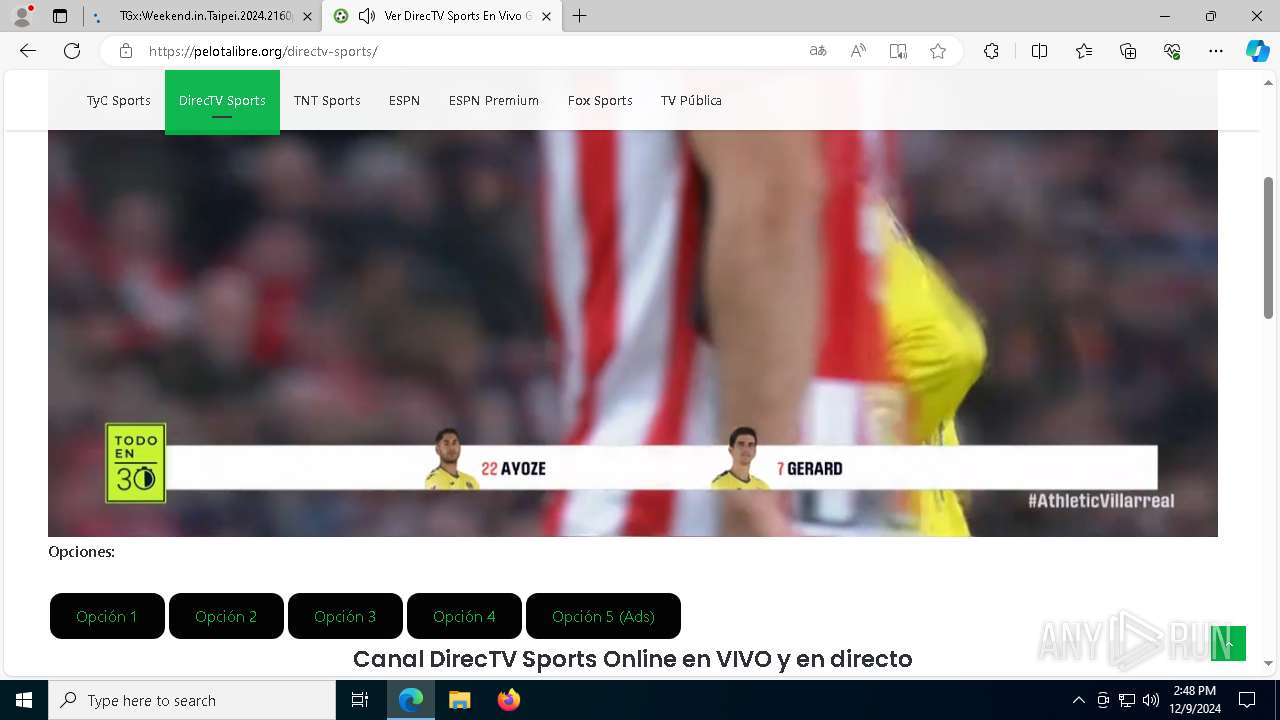Open a new browser tab
This screenshot has width=1280, height=720.
point(580,16)
